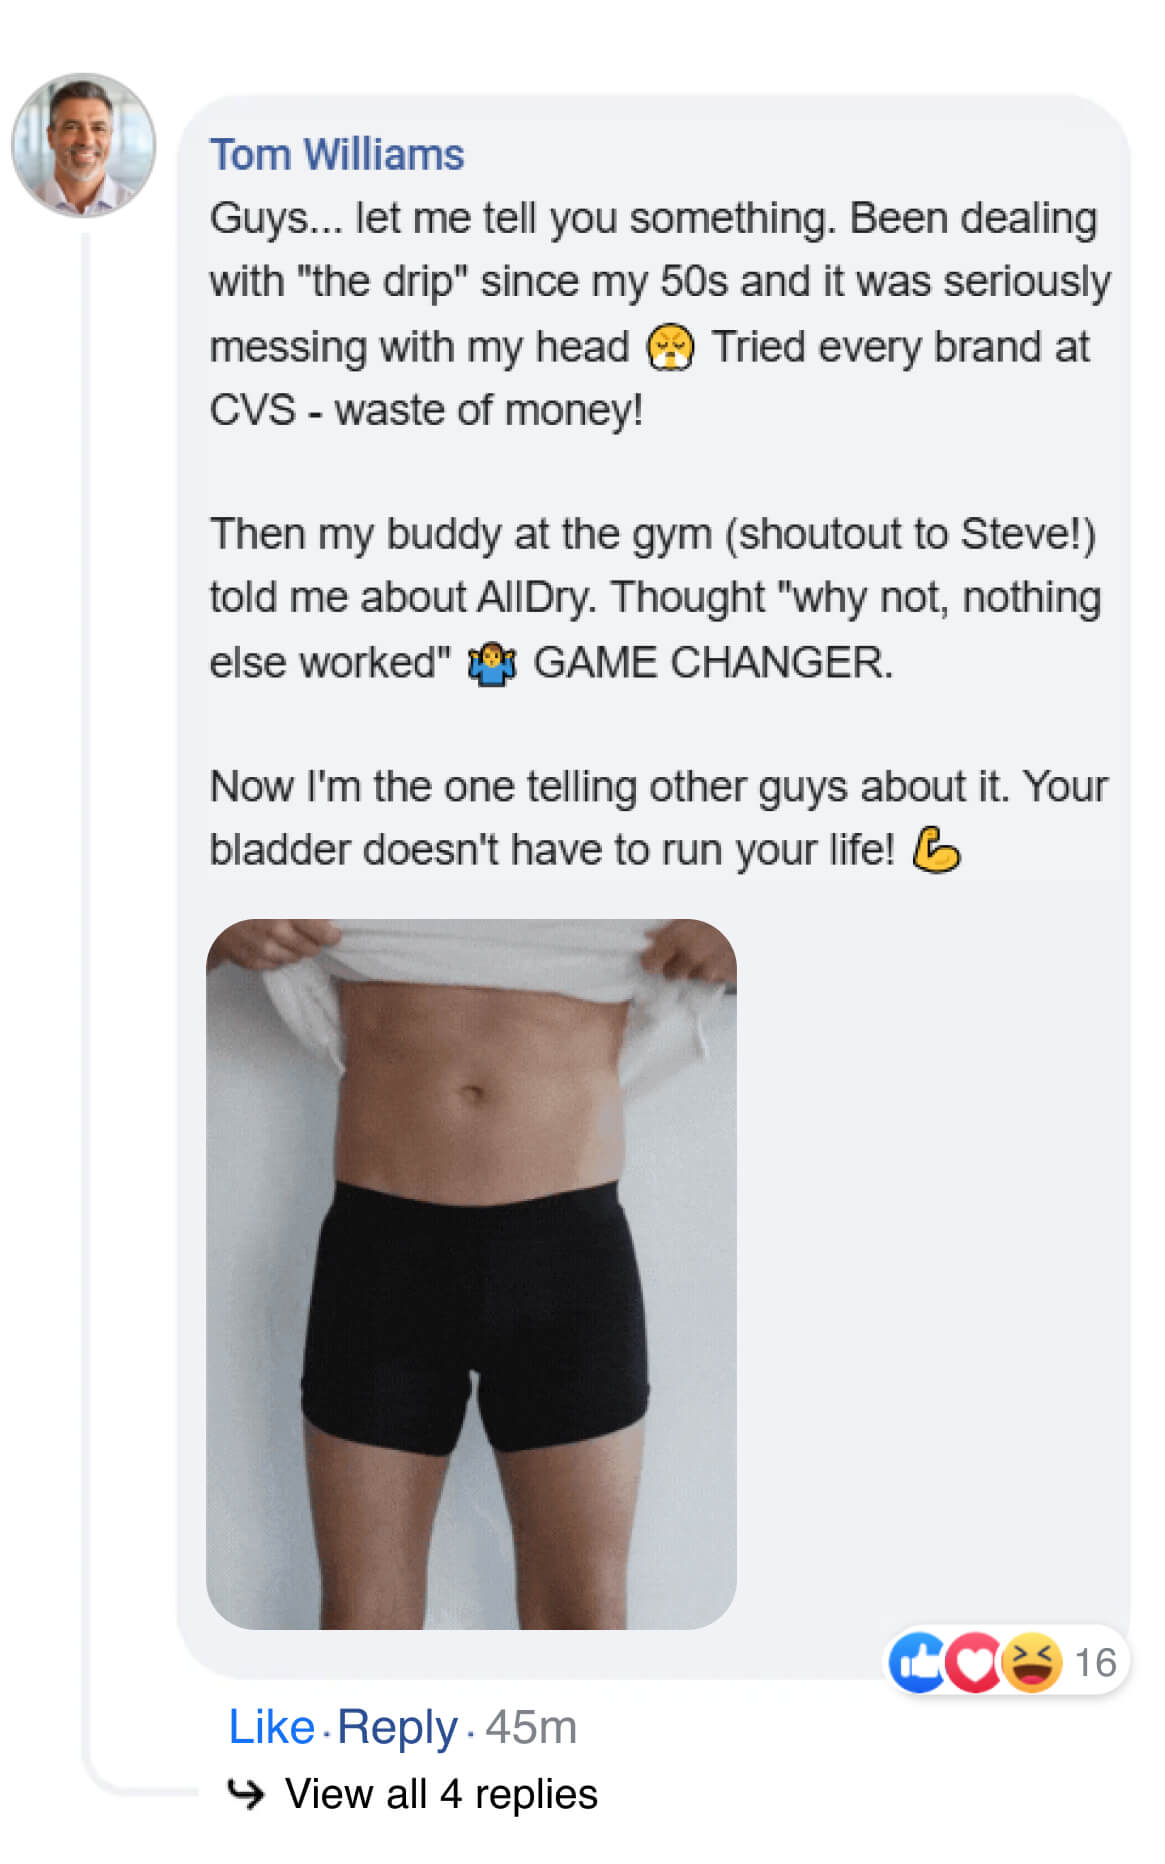1165x1864 pixels.
Task: Click the curved reply arrow icon
Action: click(x=246, y=1794)
